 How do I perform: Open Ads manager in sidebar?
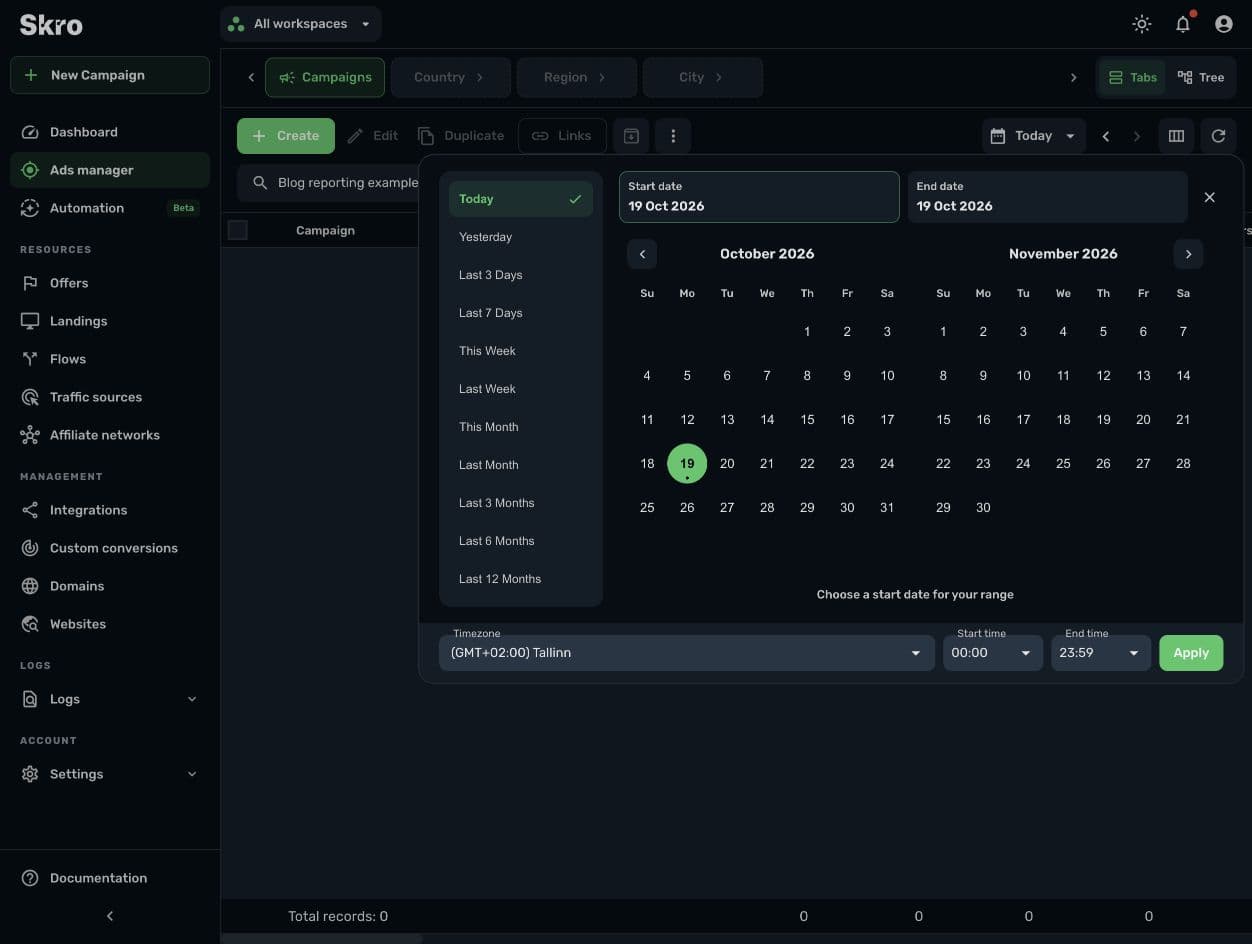[x=110, y=170]
